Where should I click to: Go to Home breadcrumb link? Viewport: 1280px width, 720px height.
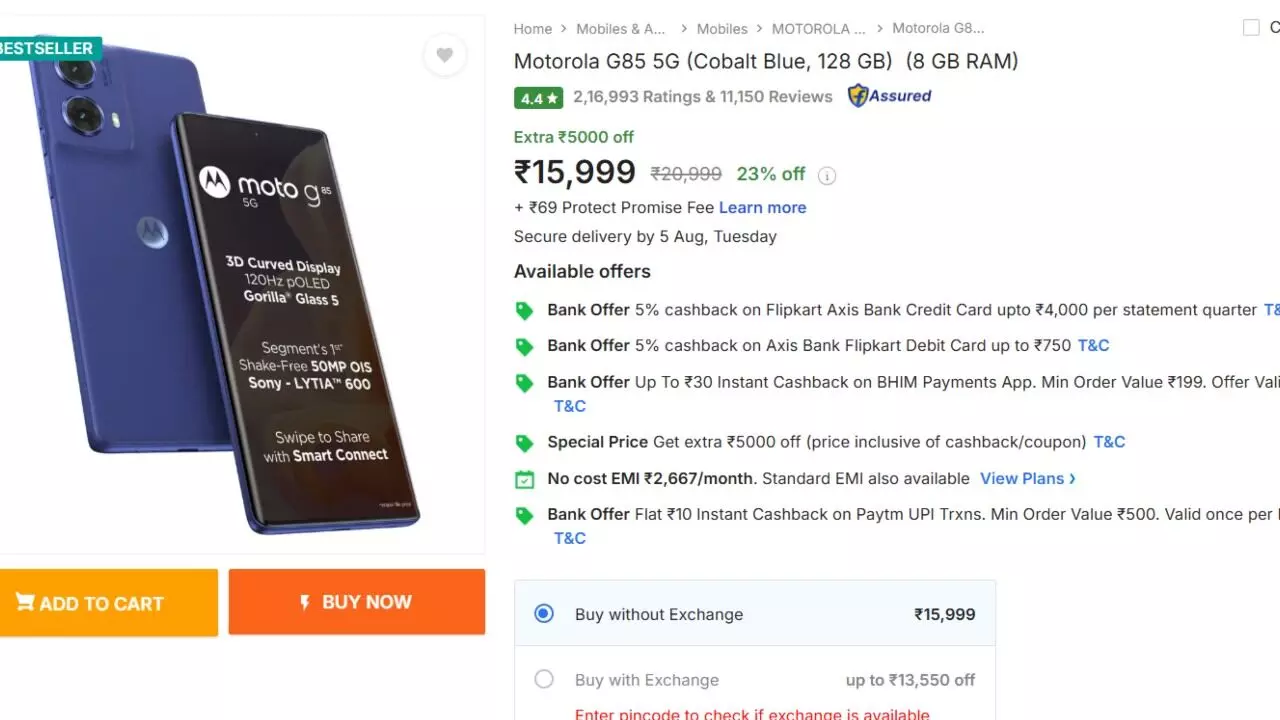533,29
